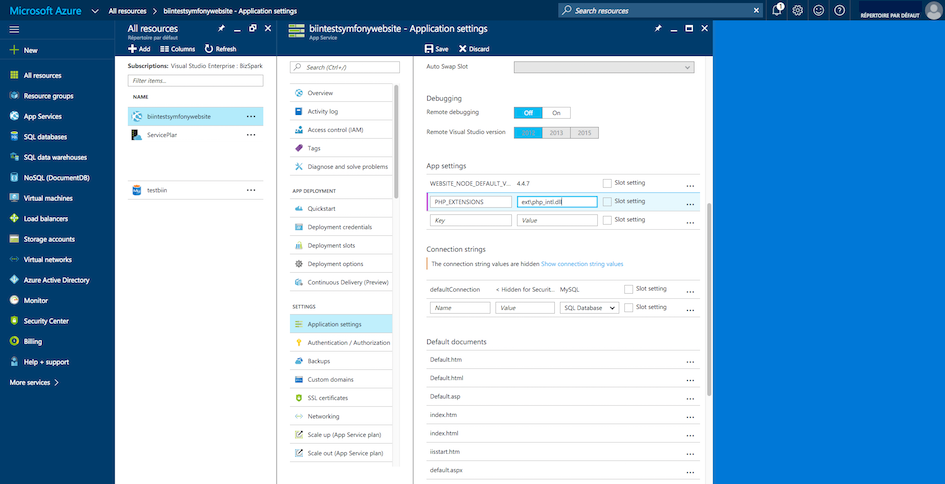
Task: Open the help question mark icon
Action: [x=839, y=10]
